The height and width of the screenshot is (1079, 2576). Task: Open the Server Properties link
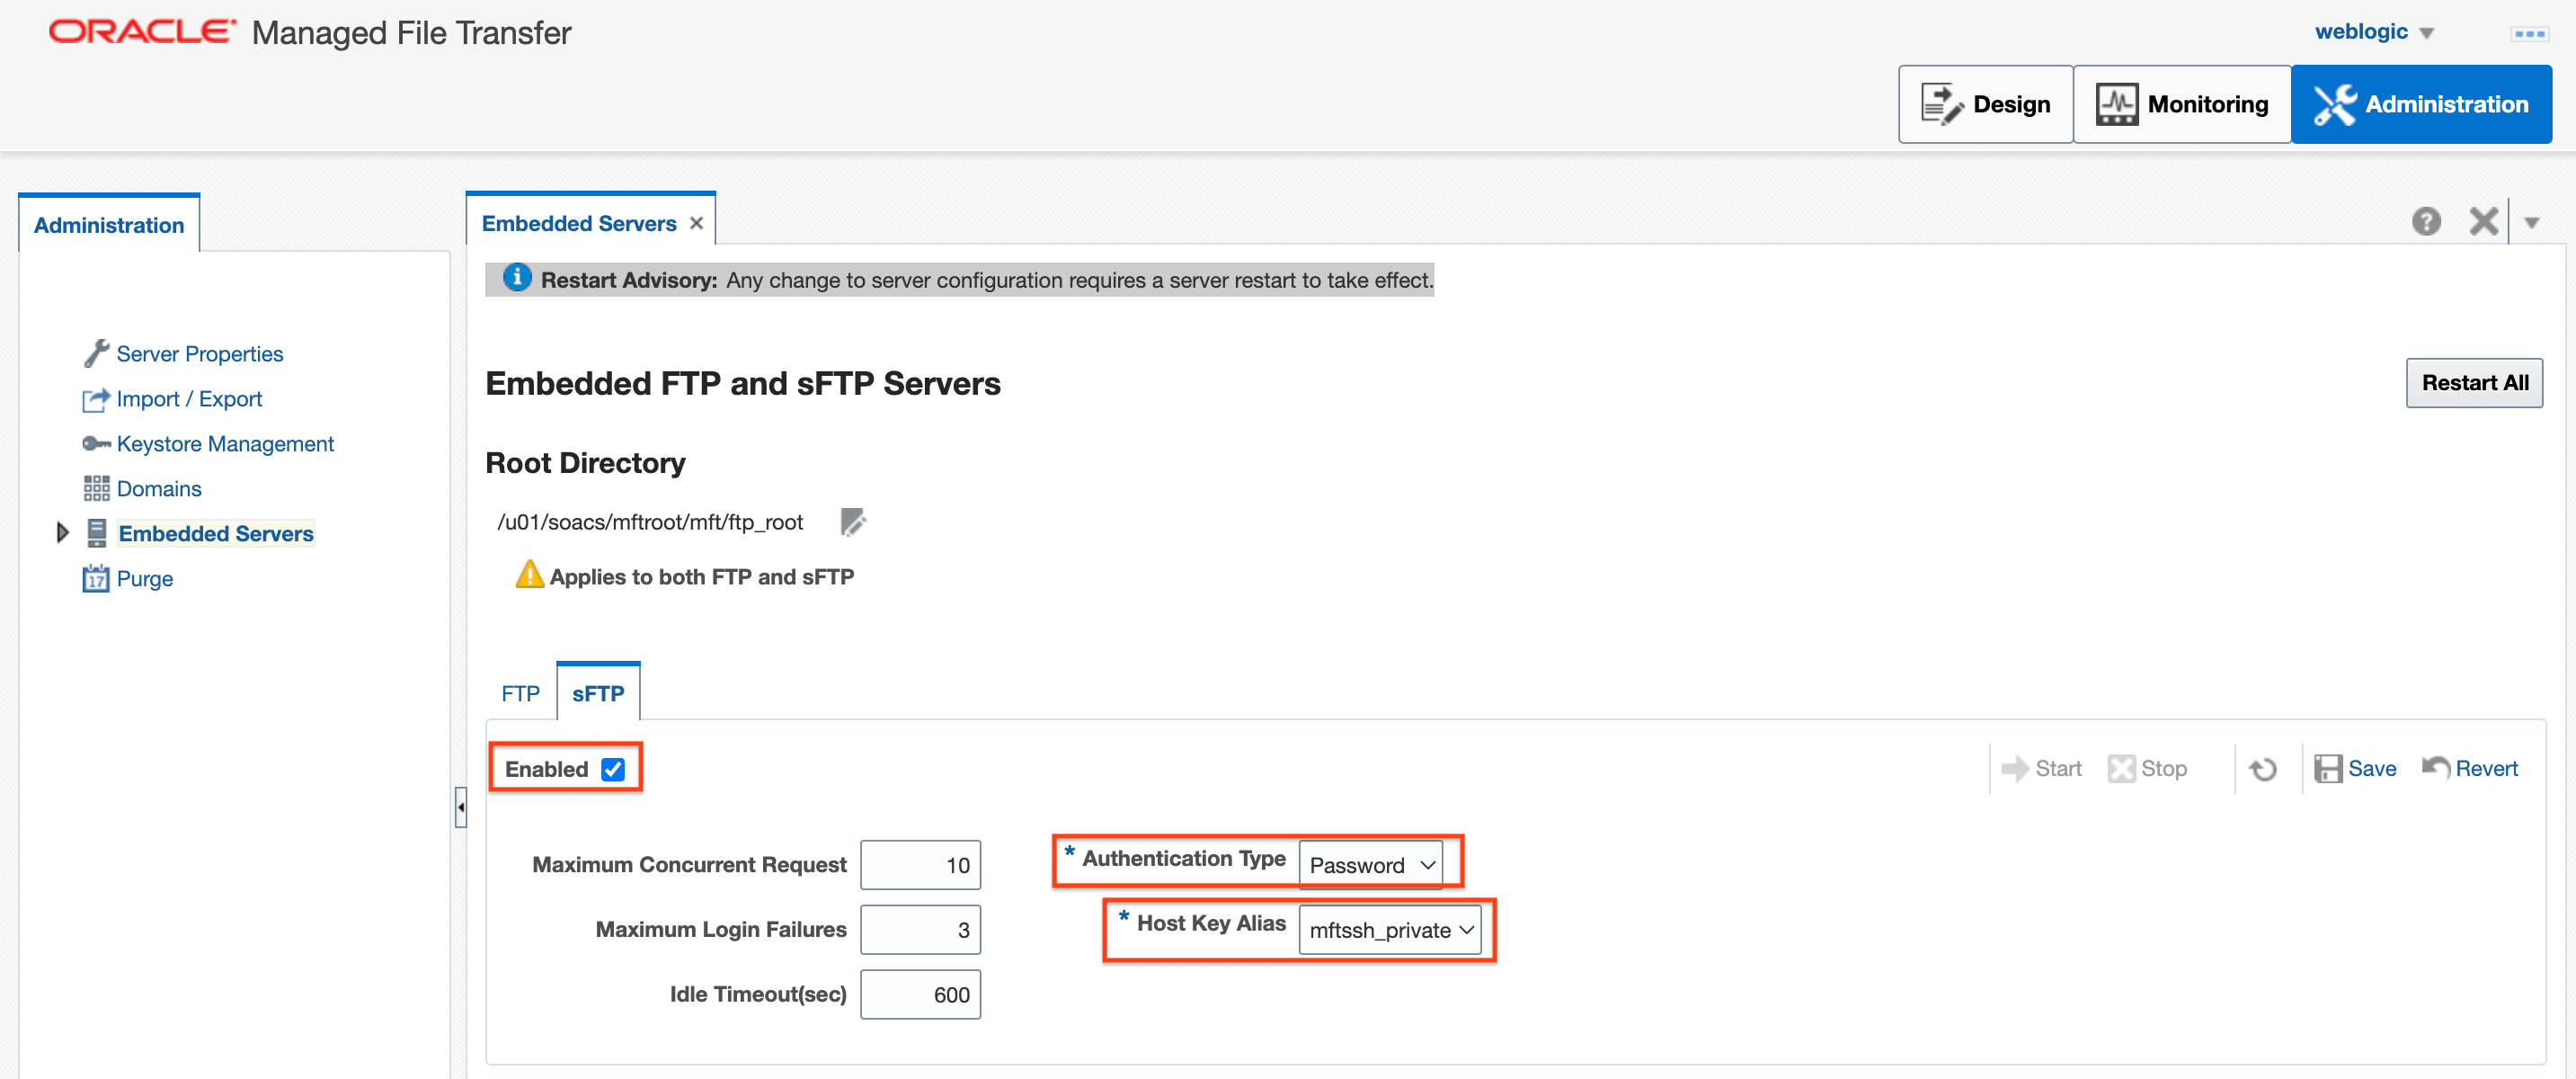(x=200, y=353)
